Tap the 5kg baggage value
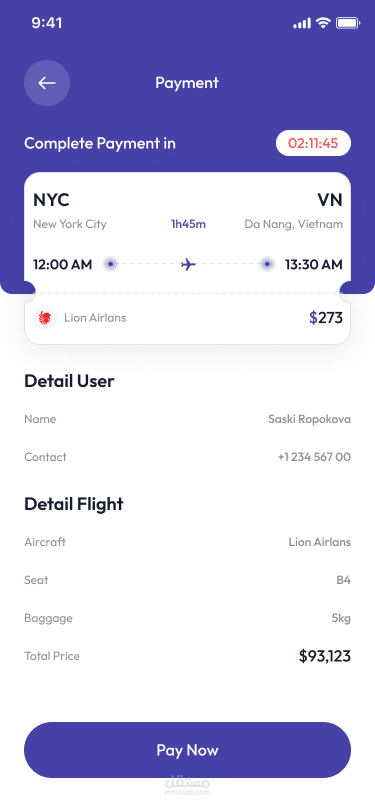 (x=341, y=618)
